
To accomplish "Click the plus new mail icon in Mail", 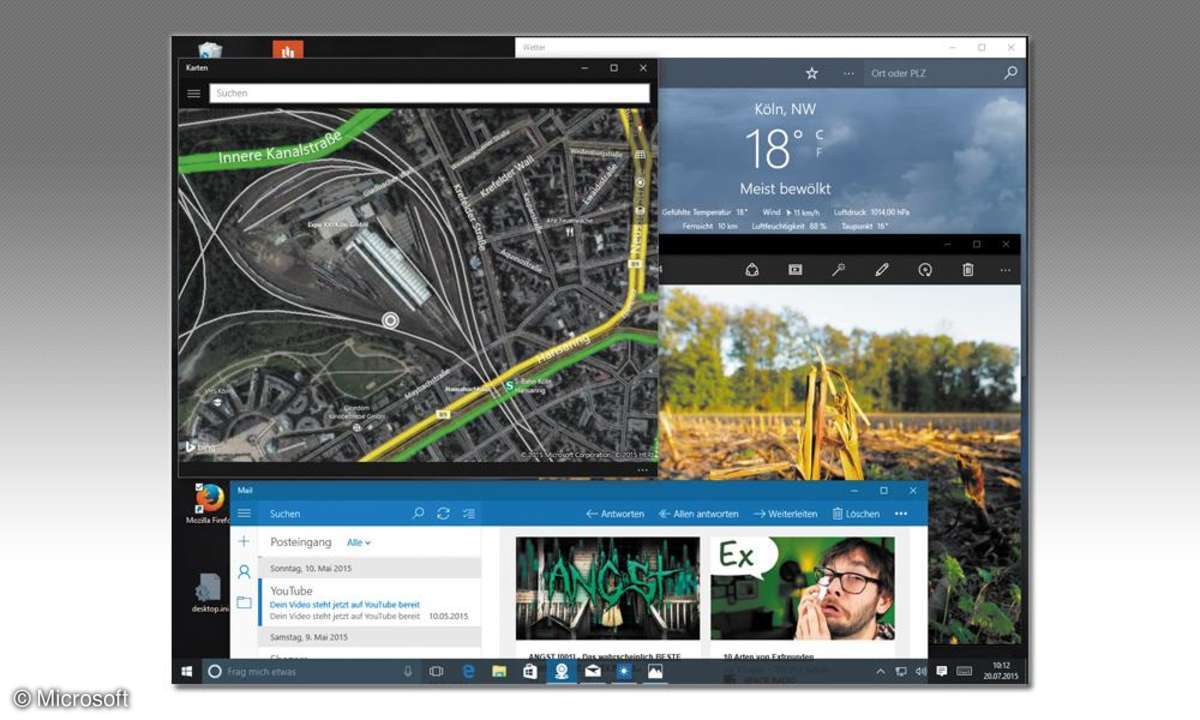I will point(244,541).
